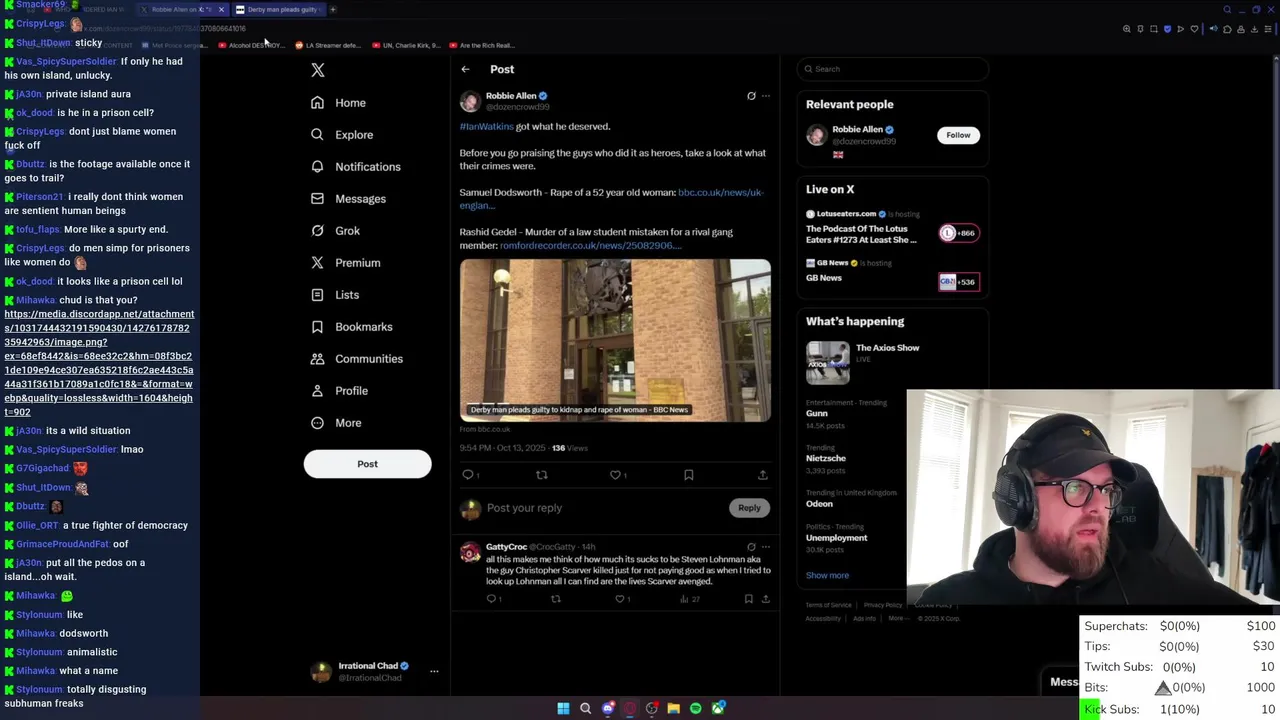The height and width of the screenshot is (720, 1280).
Task: Open Discord from the taskbar
Action: 608,709
